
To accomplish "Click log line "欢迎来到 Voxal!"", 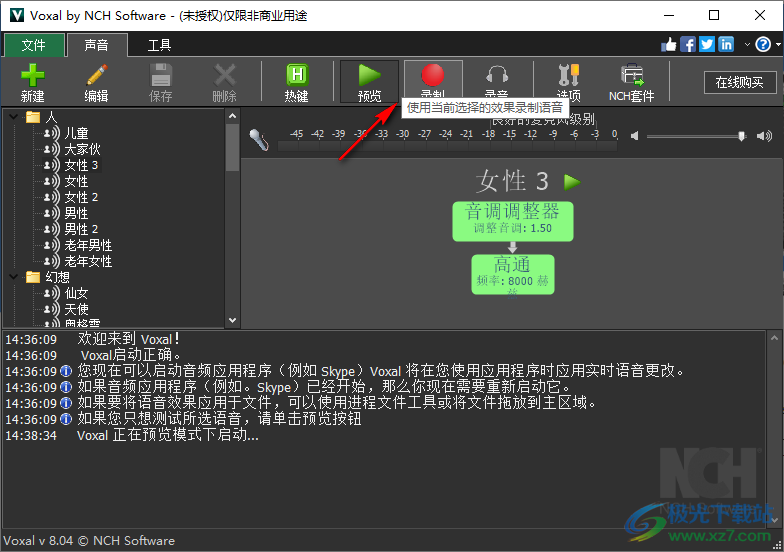I will tap(128, 340).
